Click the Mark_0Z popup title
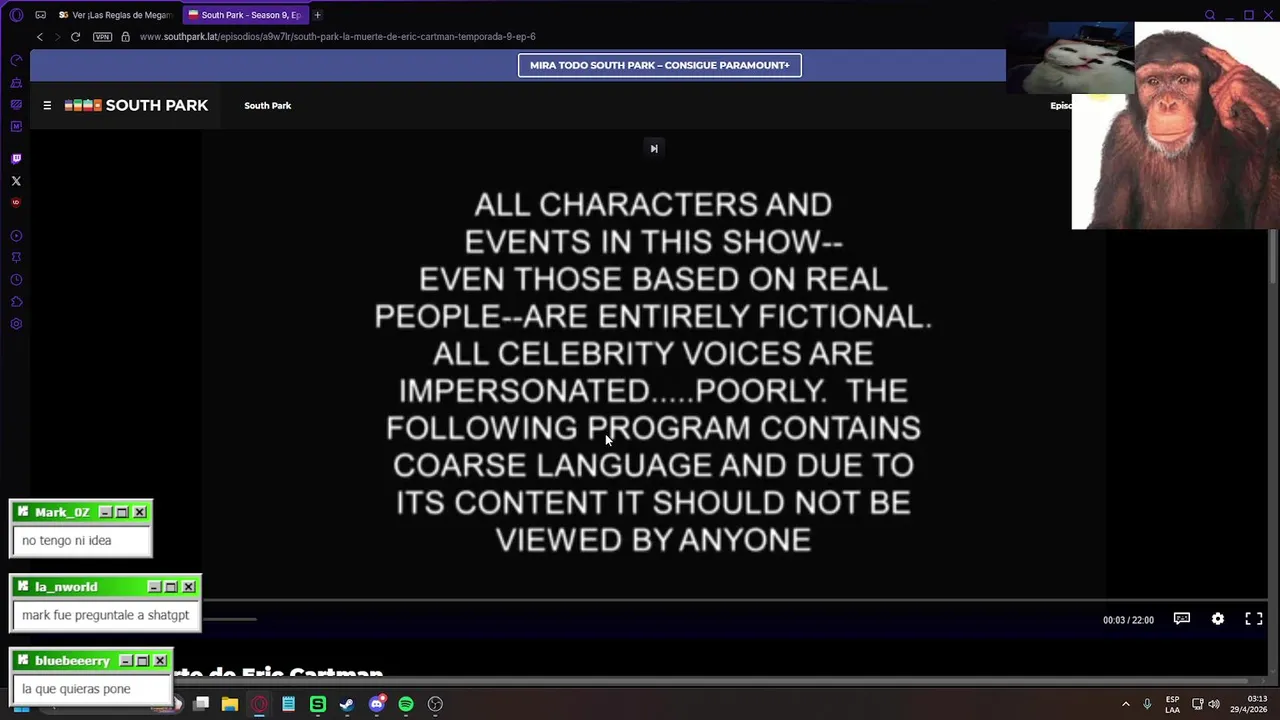1280x720 pixels. click(x=62, y=512)
